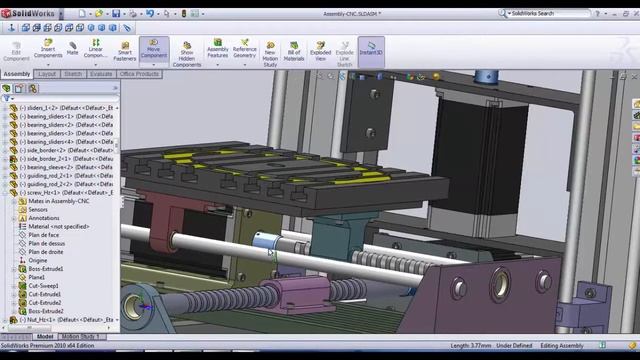Expand the Linear Component dropdown arrow

[x=96, y=65]
